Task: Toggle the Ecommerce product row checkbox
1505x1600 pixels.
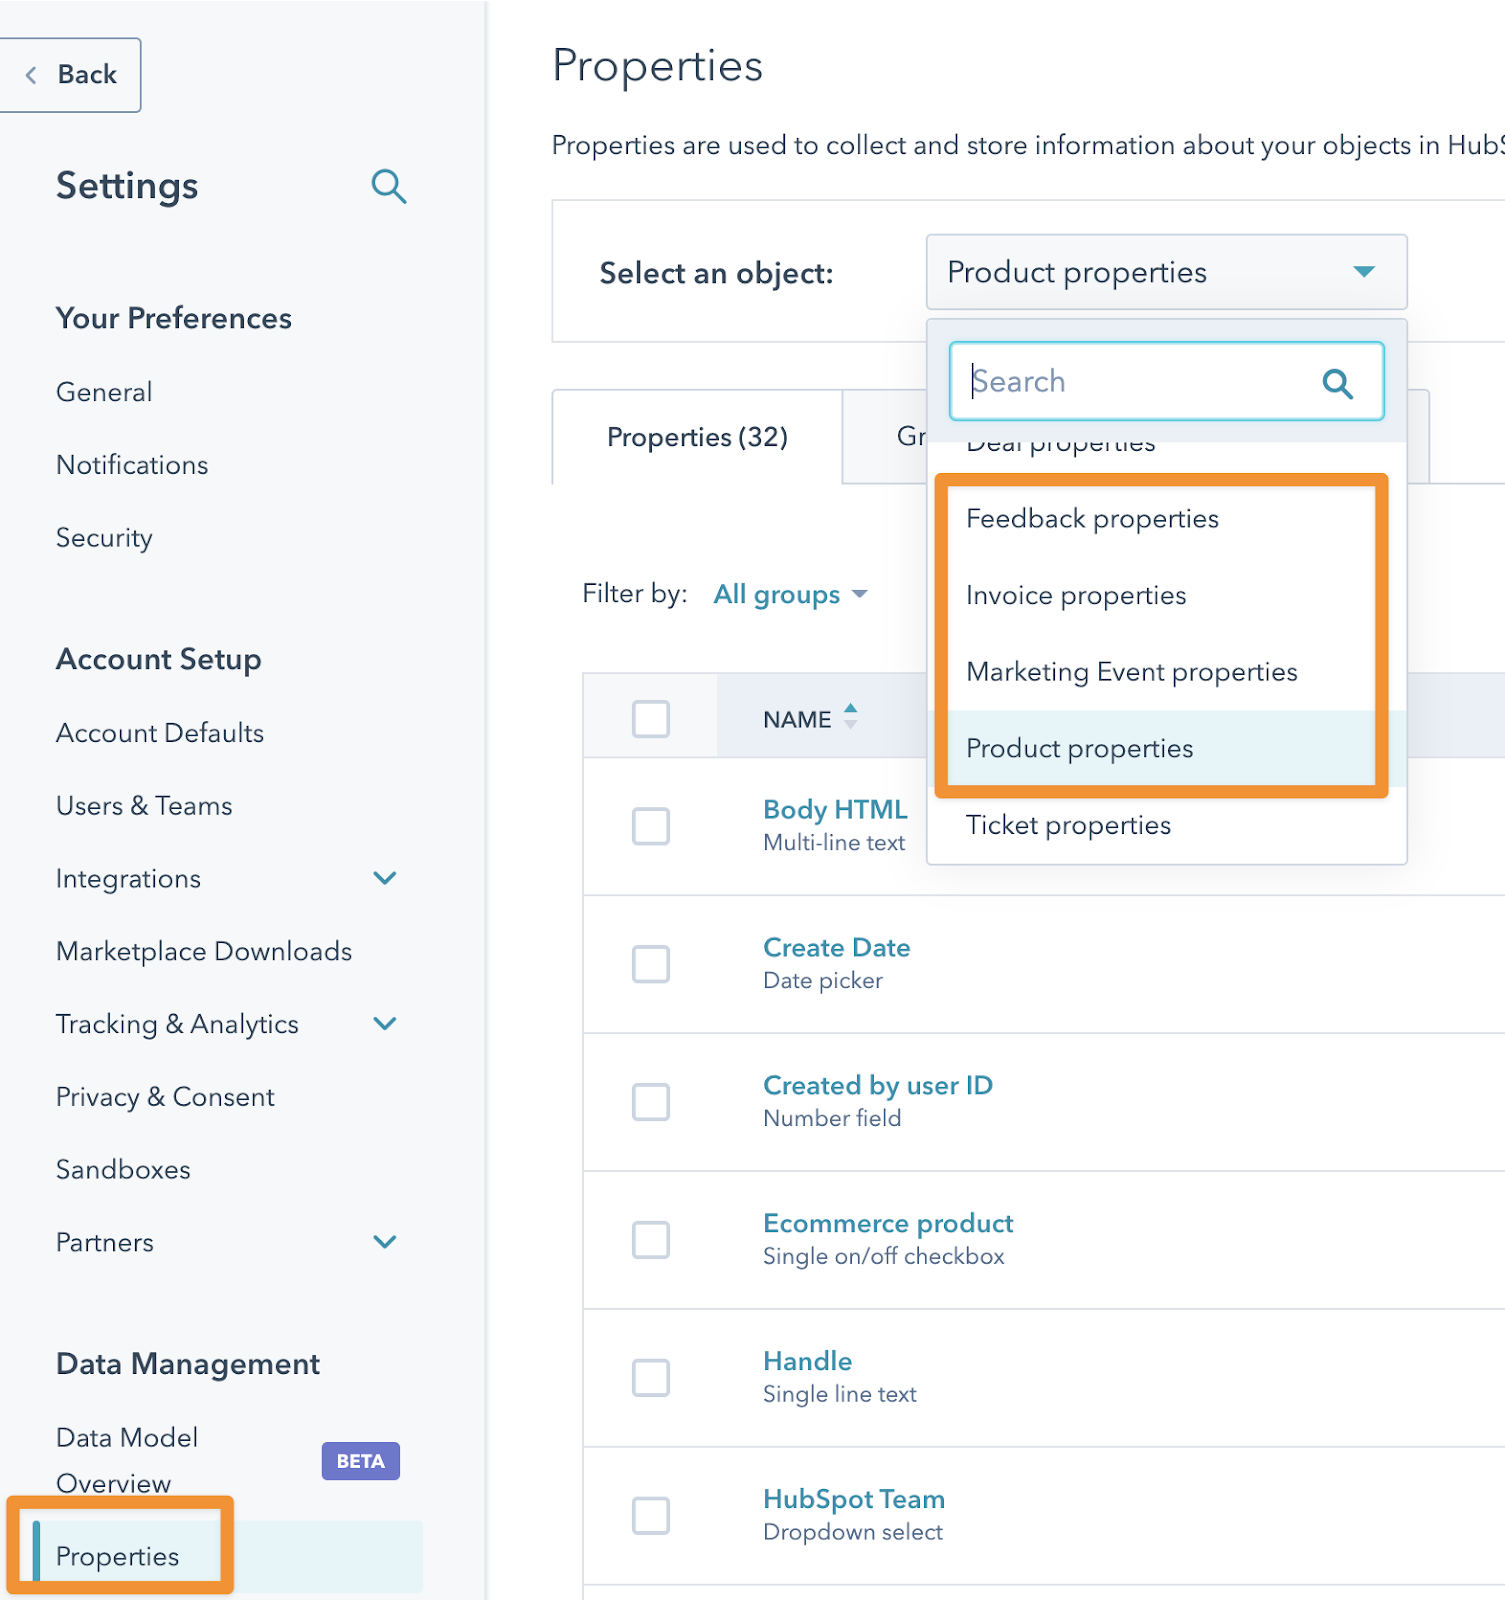Action: pos(651,1240)
